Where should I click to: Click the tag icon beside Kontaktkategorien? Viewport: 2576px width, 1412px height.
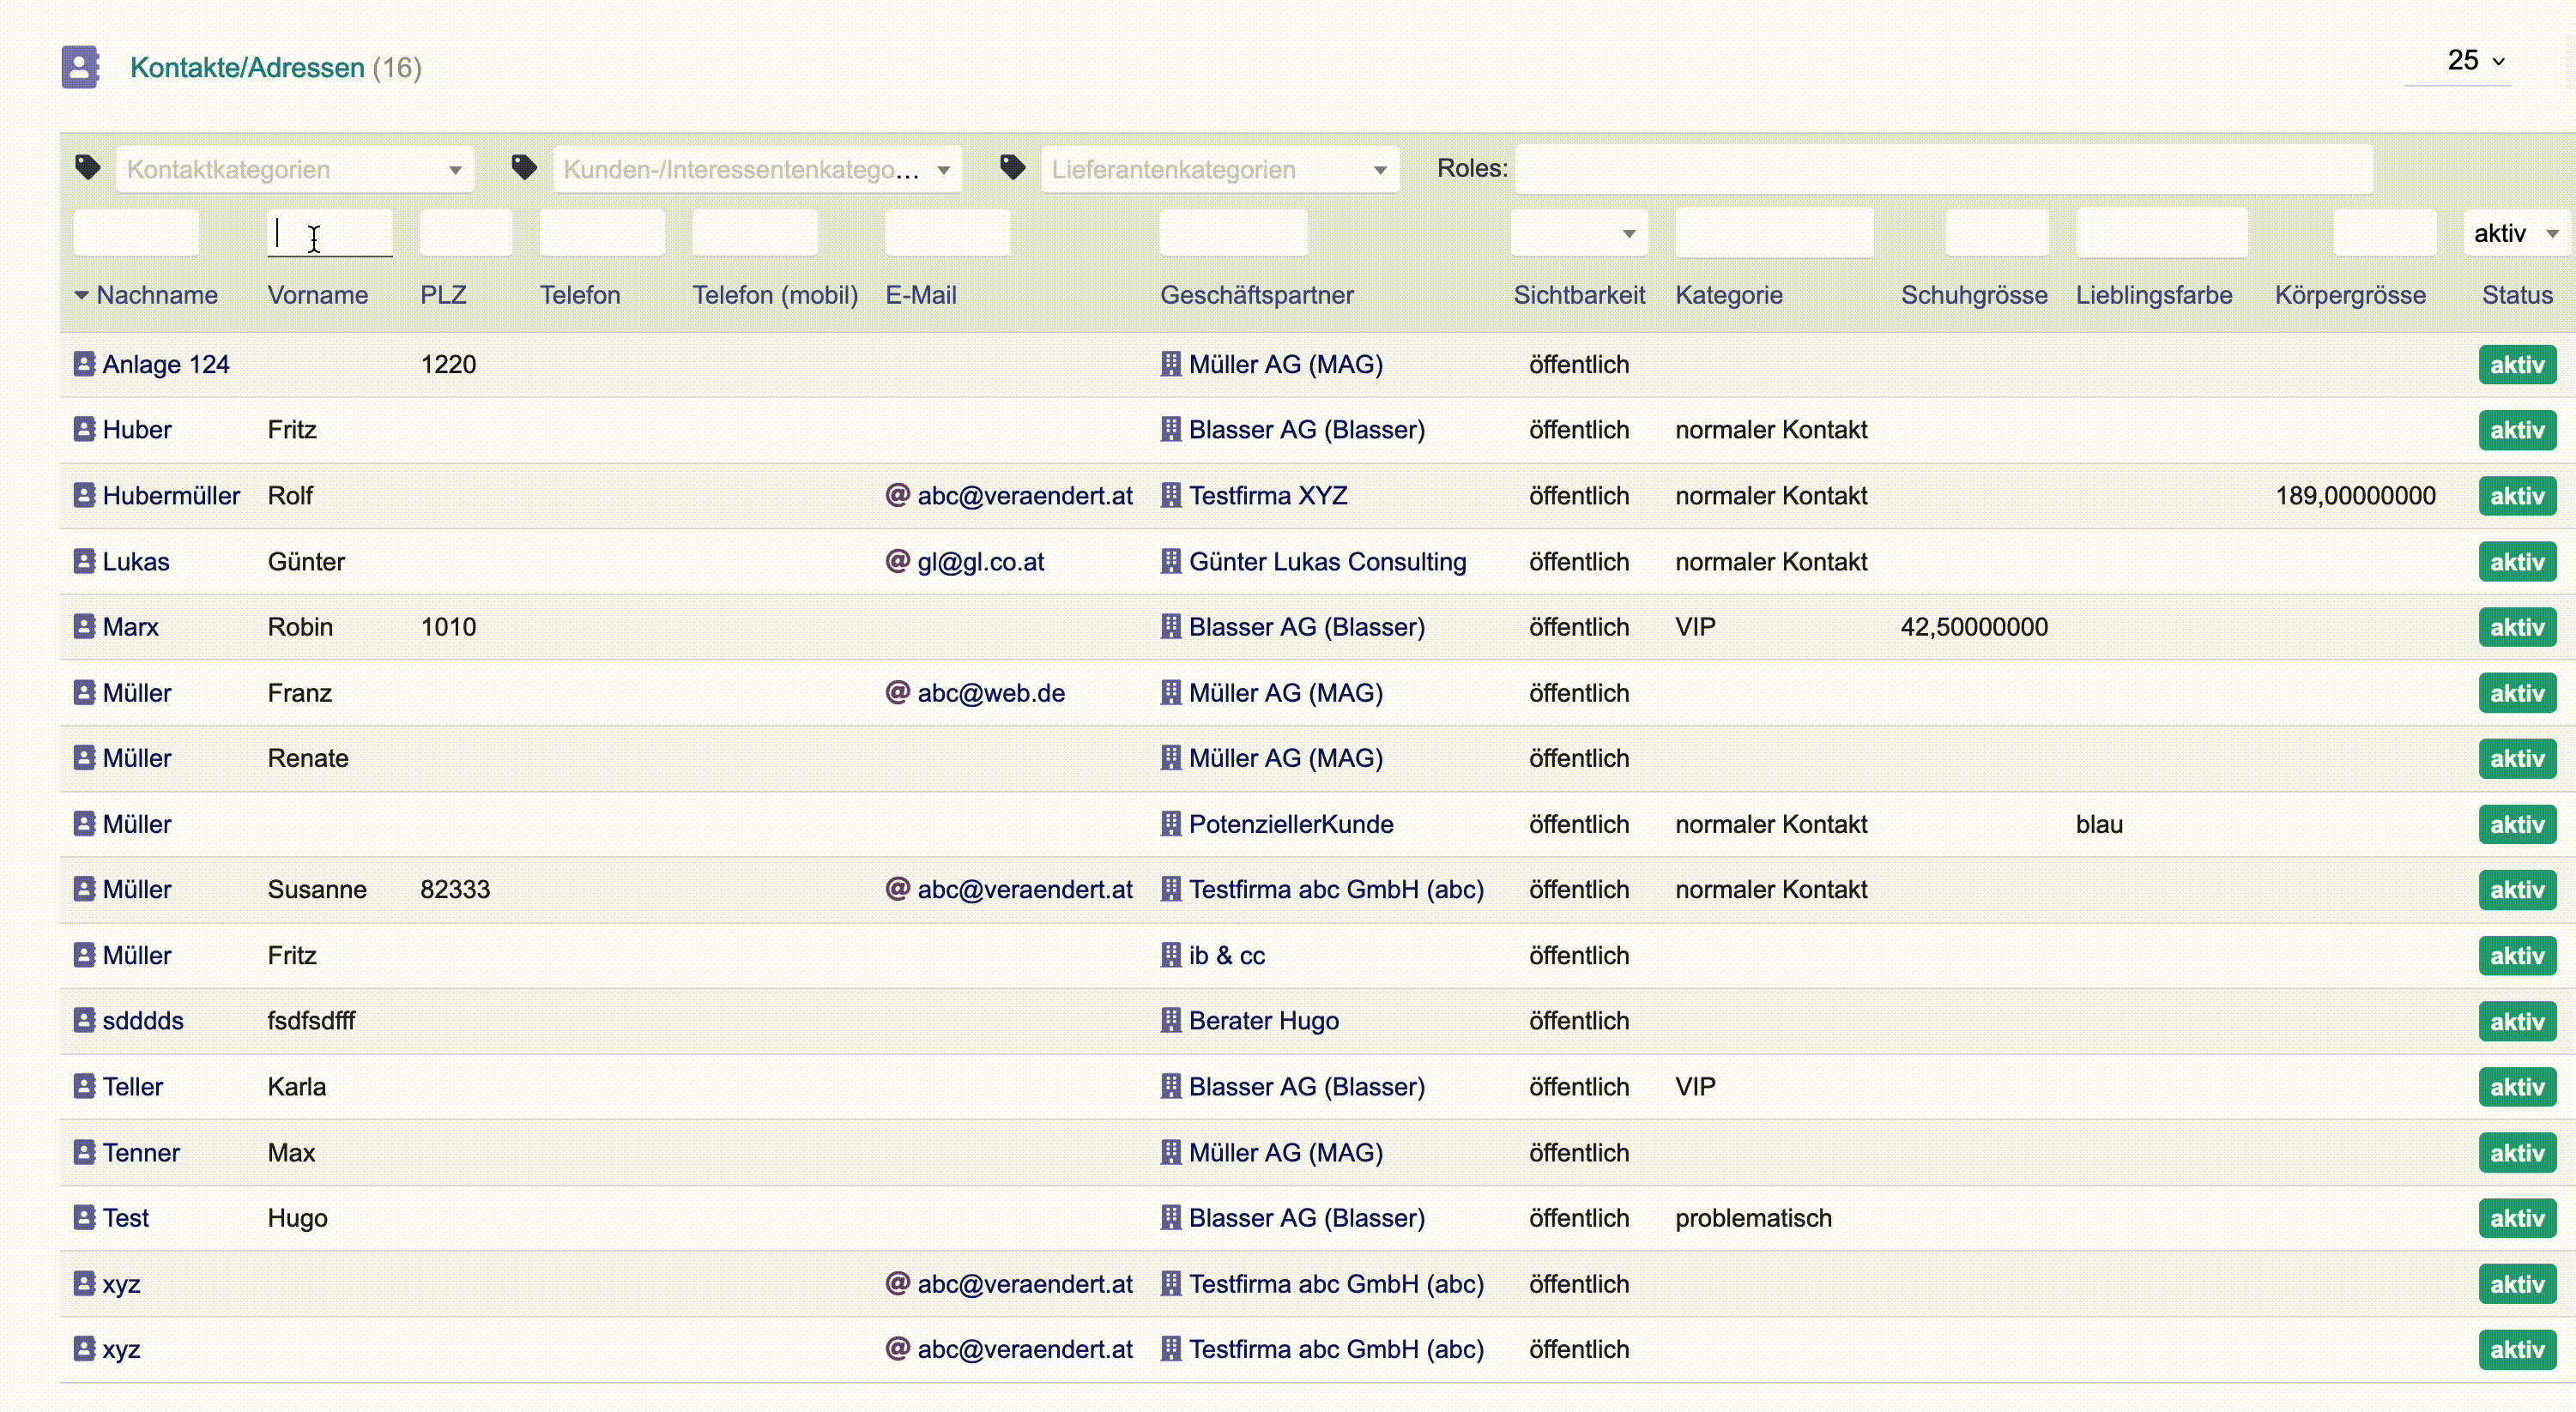88,168
